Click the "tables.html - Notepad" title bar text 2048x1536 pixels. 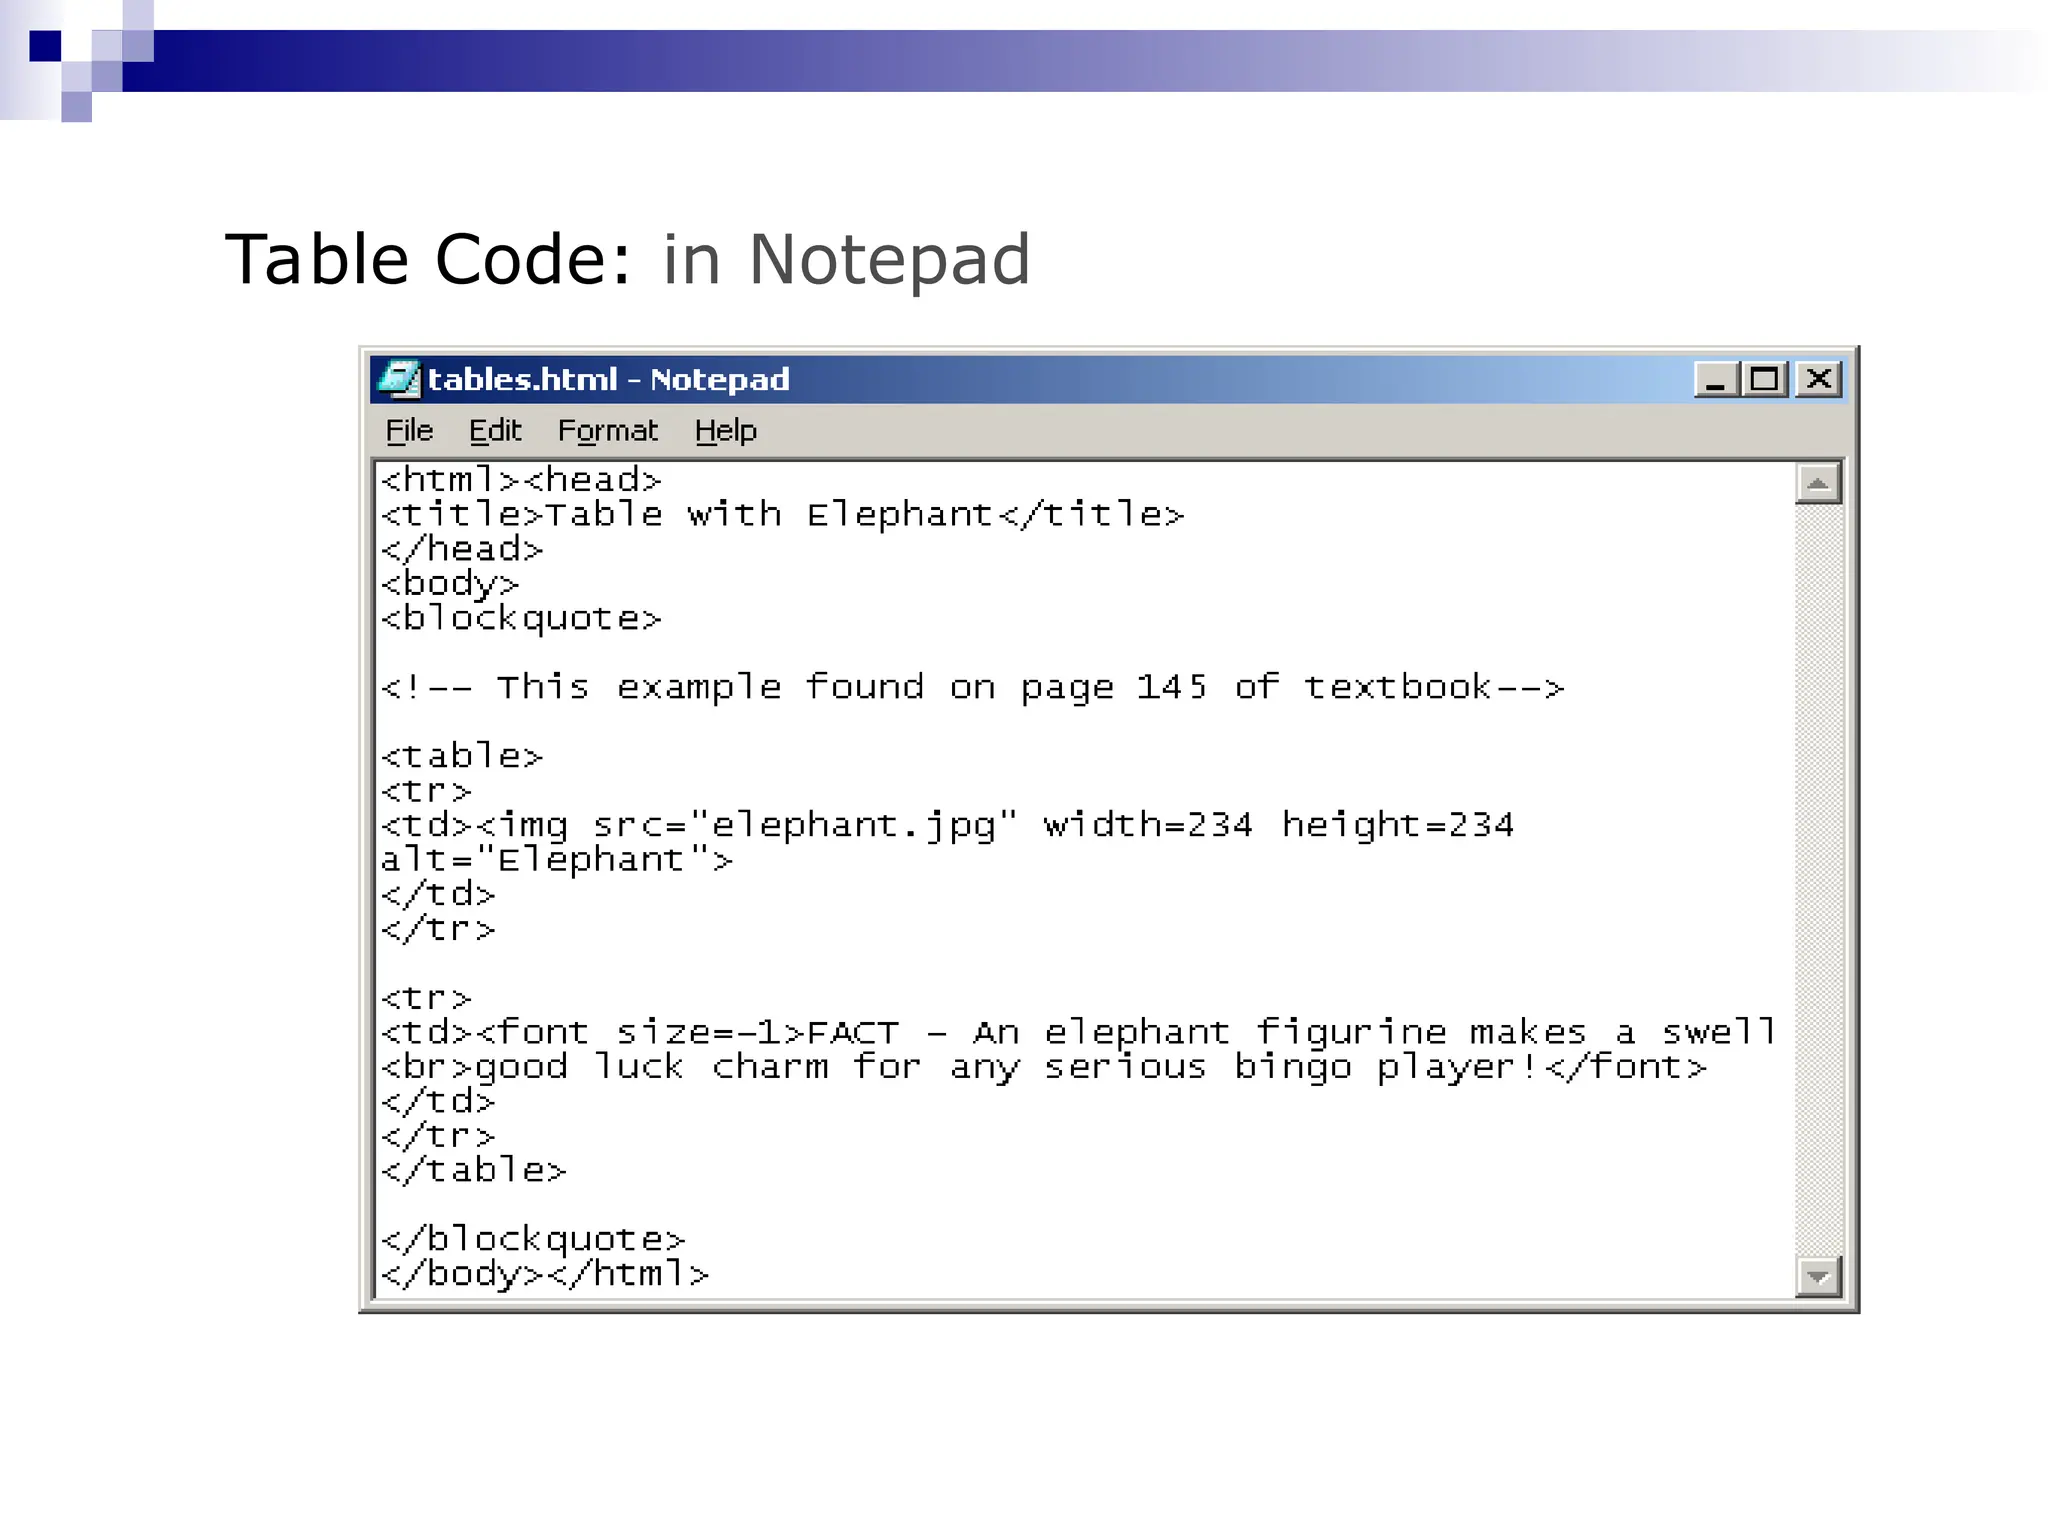coord(608,380)
